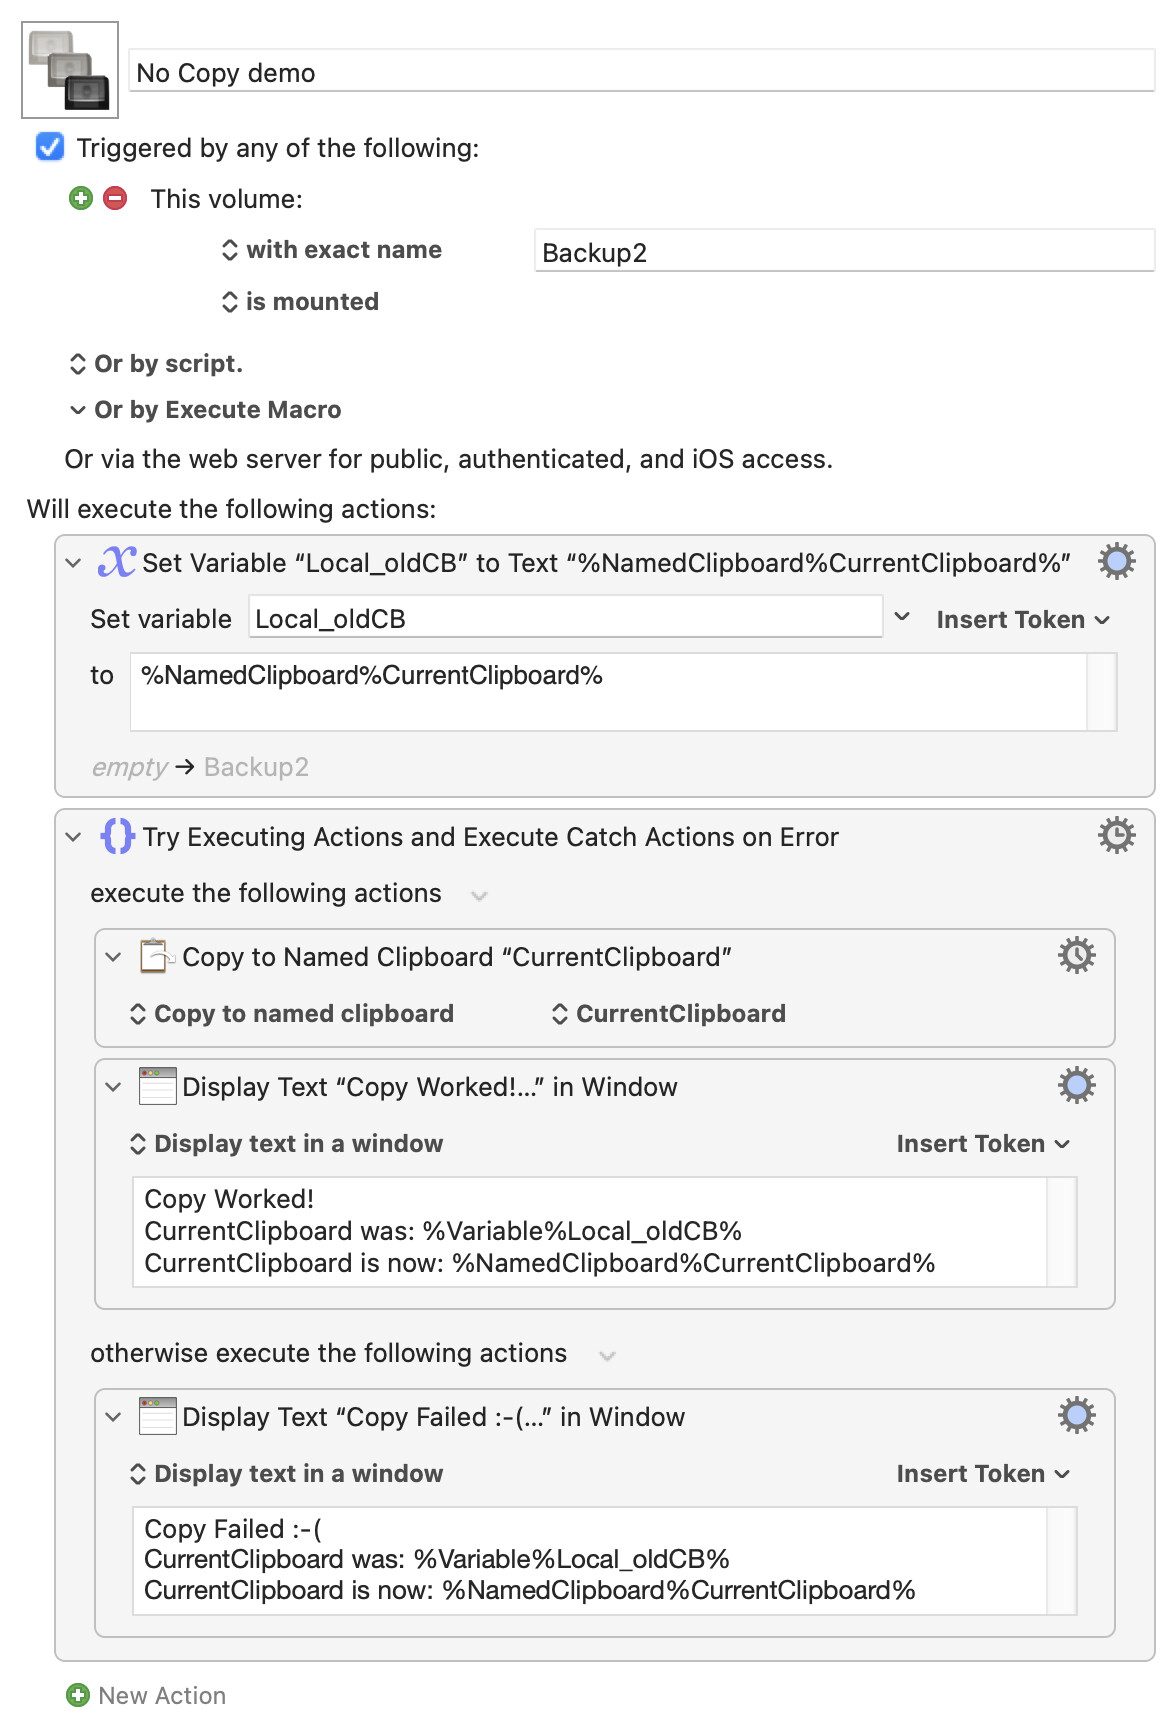Open Insert Token menu in Set Variable action
Screen dimensions: 1176x1728
1022,620
